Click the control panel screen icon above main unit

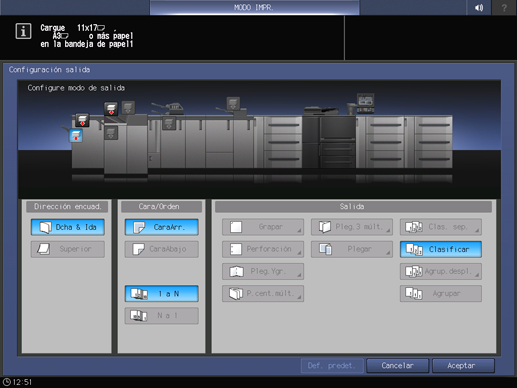click(365, 103)
